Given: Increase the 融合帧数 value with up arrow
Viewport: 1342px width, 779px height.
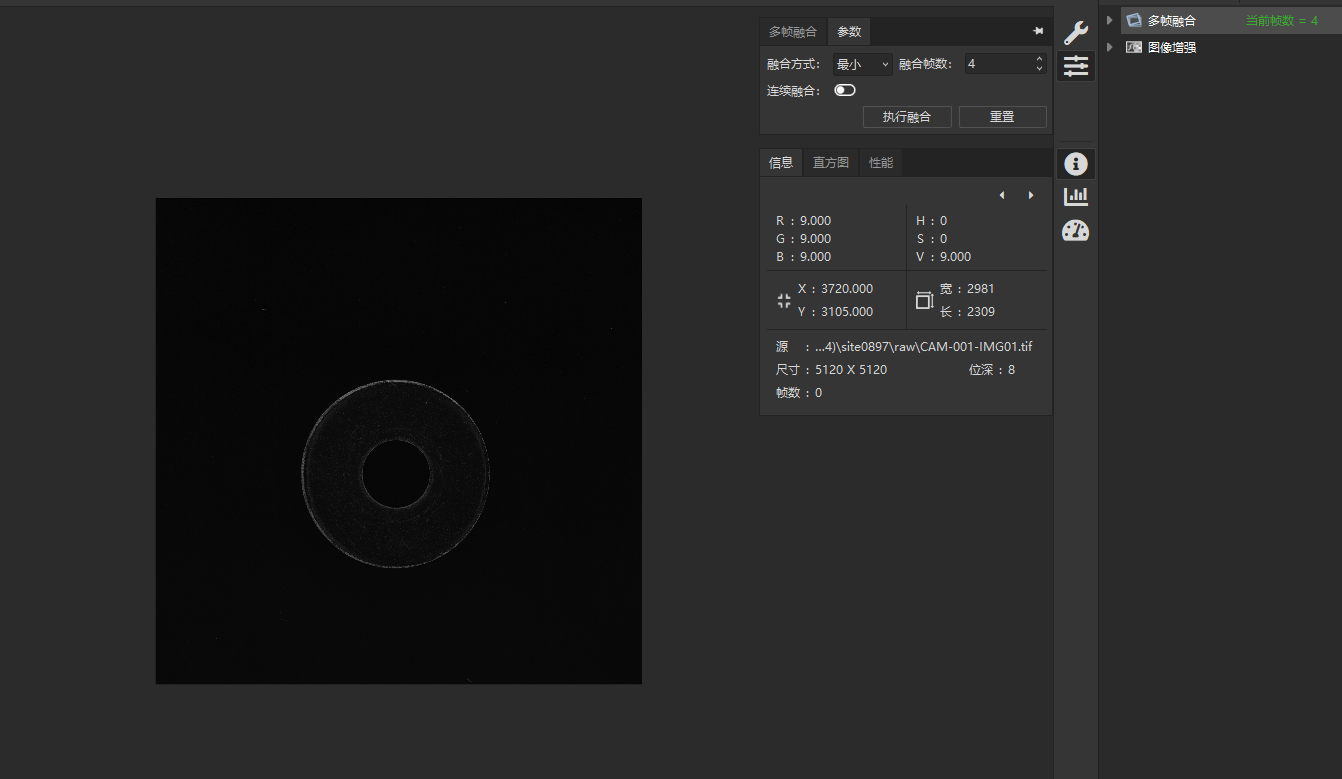Looking at the screenshot, I should pos(1039,59).
